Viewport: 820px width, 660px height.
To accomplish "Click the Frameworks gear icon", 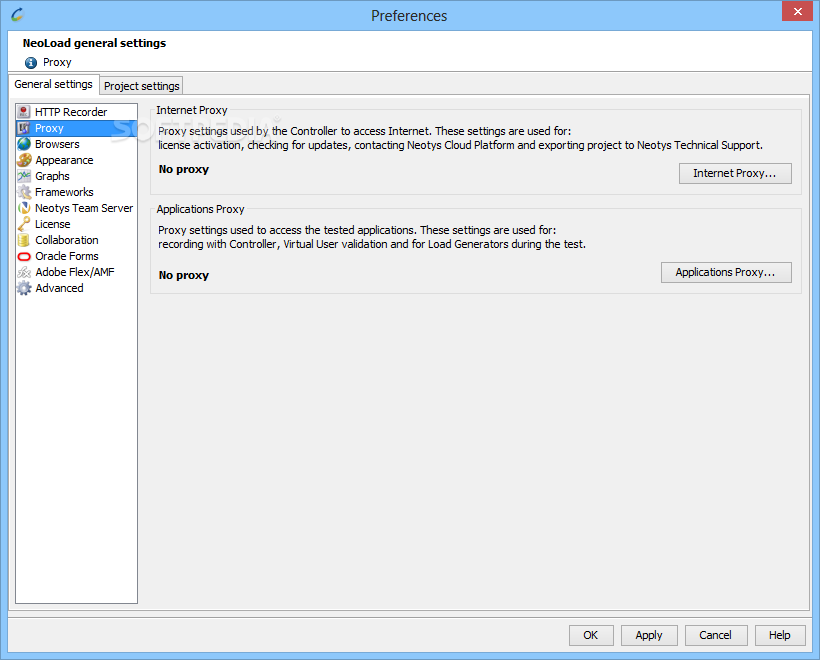I will tap(24, 192).
